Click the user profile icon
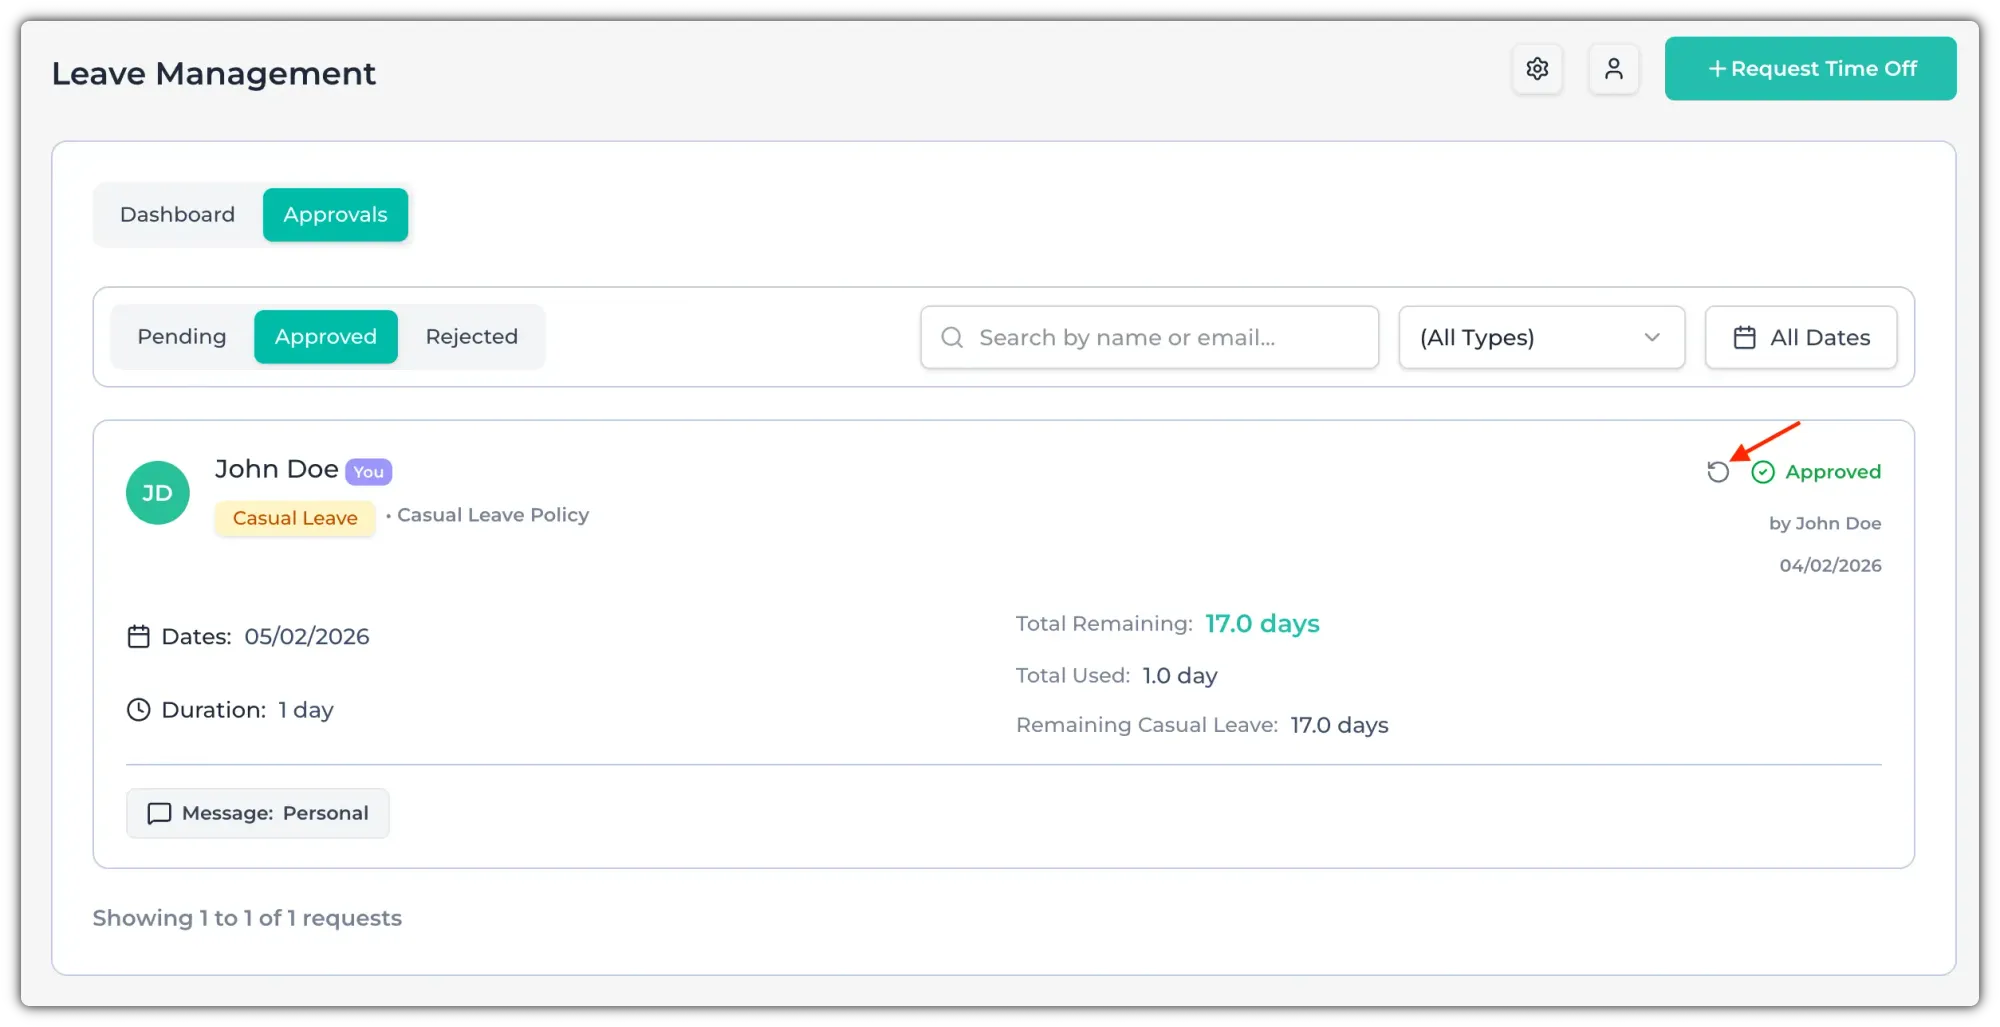The height and width of the screenshot is (1027, 2000). (x=1613, y=69)
